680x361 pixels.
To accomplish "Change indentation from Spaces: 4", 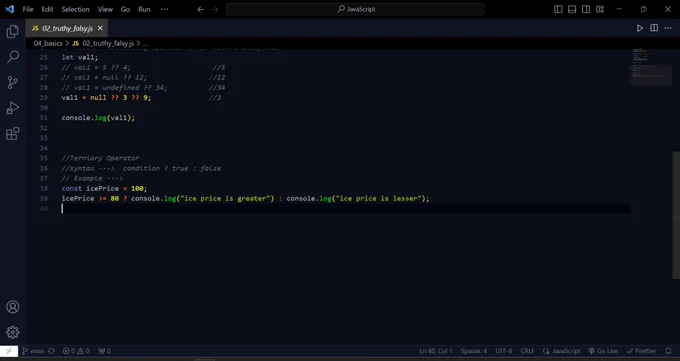I will pos(474,351).
